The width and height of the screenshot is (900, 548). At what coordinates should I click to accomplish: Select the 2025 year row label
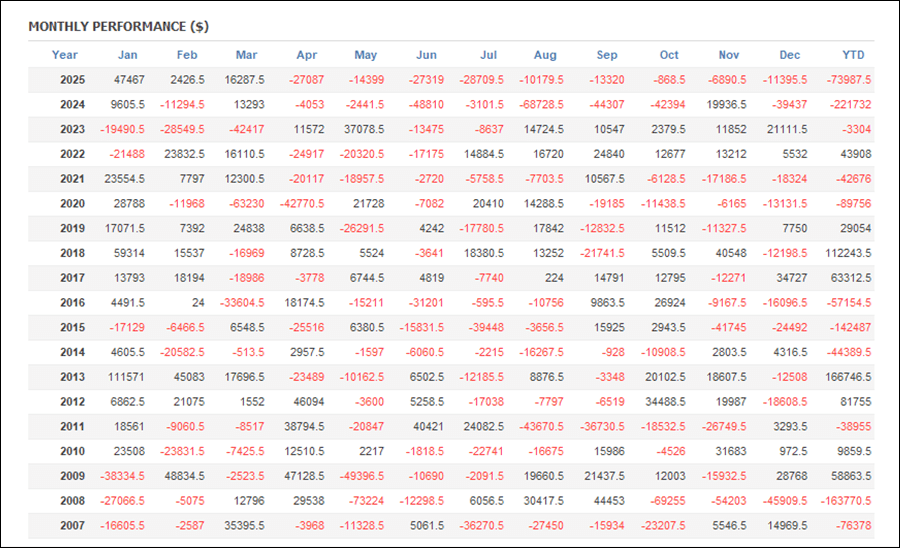point(72,80)
